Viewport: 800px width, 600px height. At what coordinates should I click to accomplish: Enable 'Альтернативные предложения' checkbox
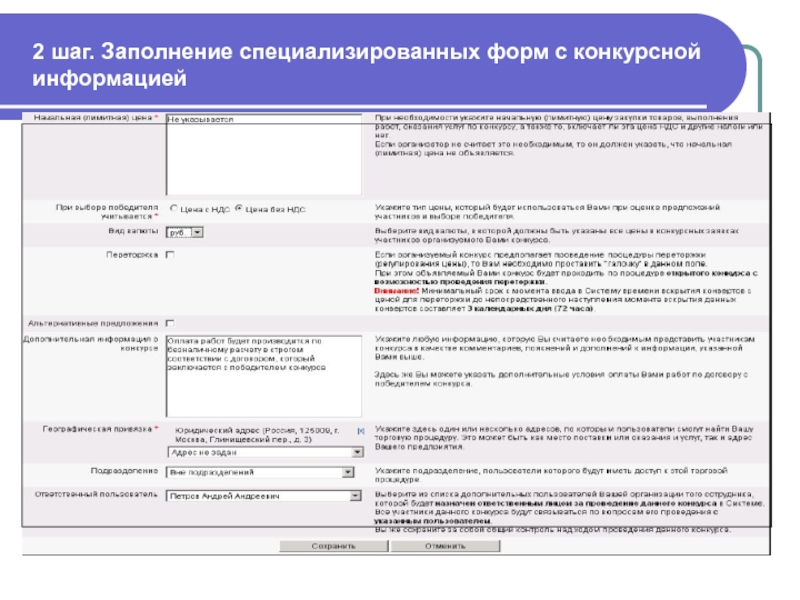[170, 323]
